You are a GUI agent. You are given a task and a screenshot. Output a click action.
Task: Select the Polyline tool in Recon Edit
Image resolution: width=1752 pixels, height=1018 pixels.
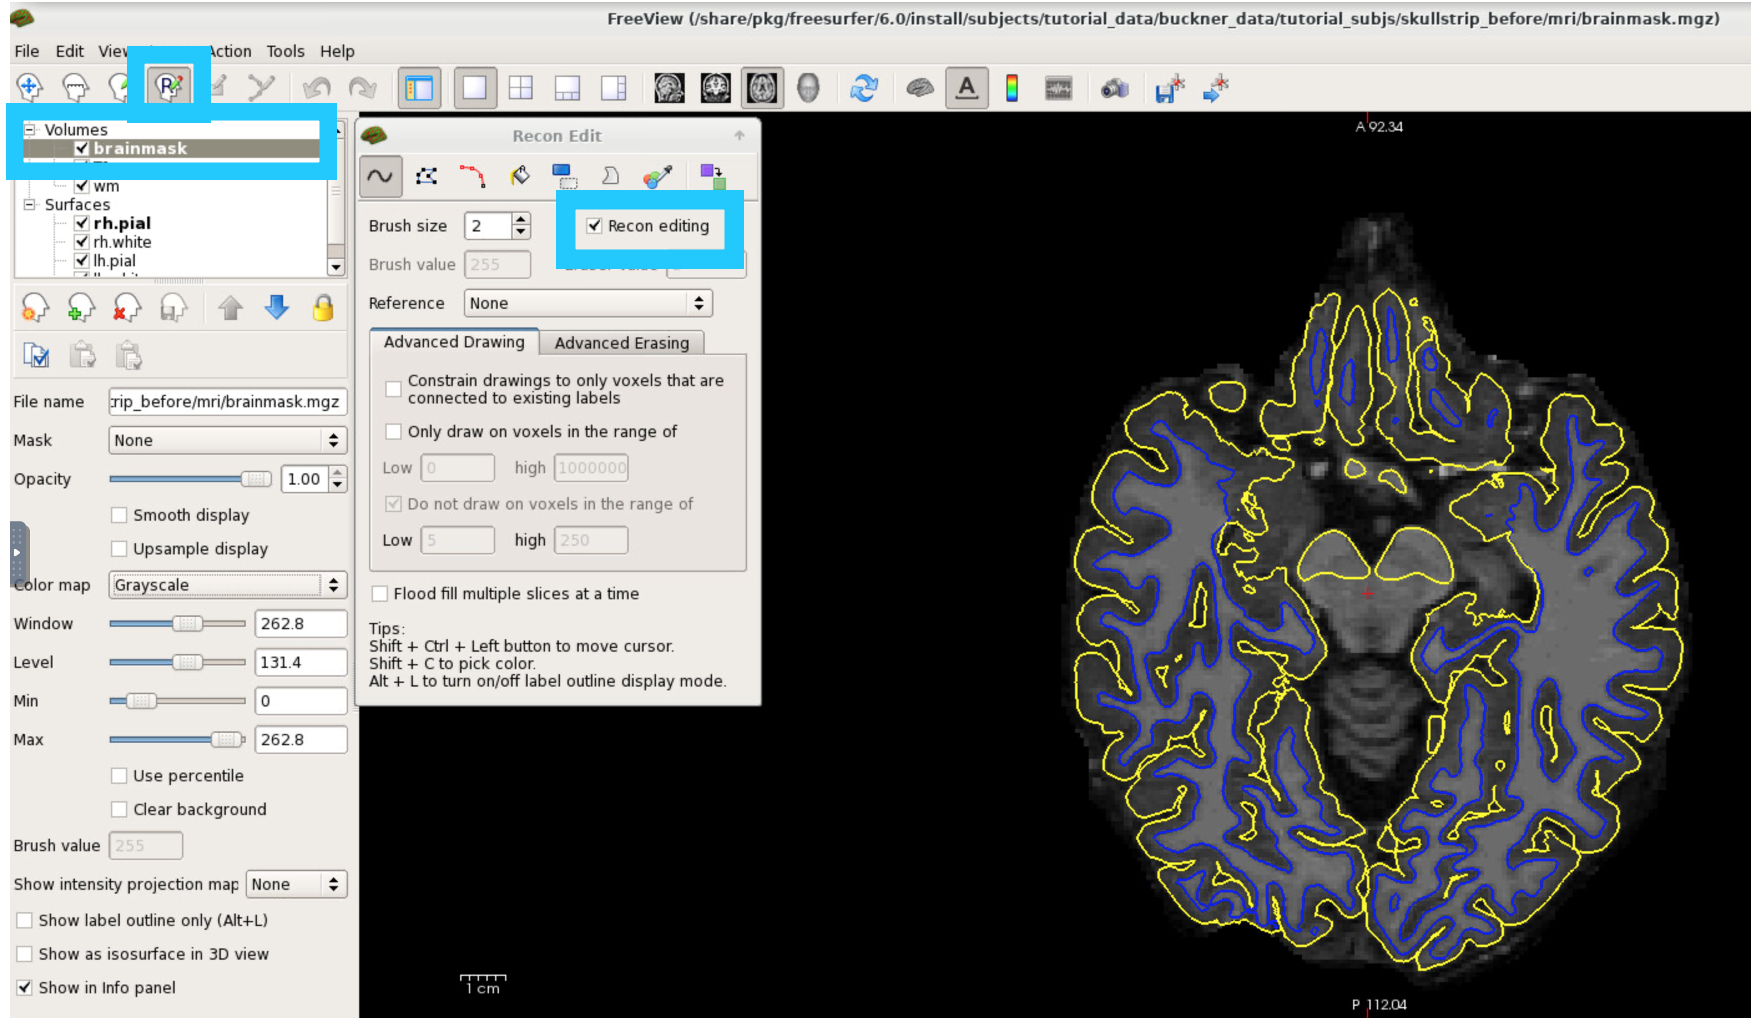click(x=427, y=175)
